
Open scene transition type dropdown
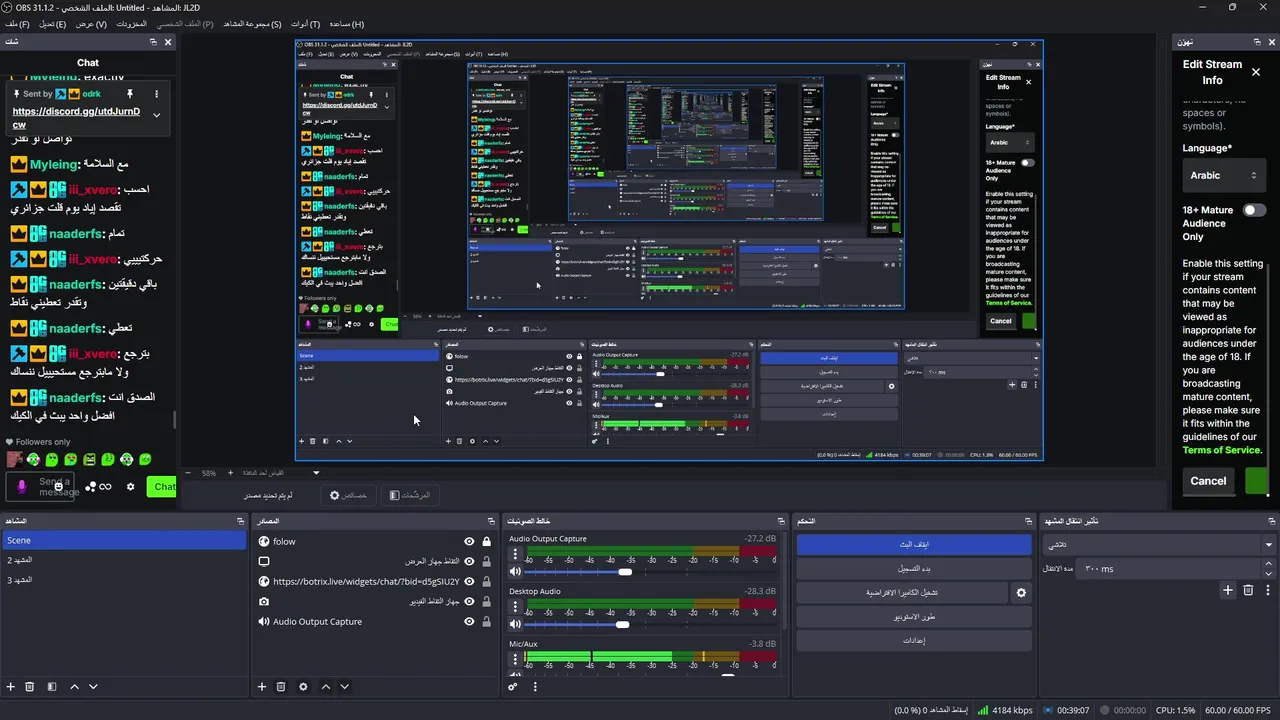[x=1157, y=545]
